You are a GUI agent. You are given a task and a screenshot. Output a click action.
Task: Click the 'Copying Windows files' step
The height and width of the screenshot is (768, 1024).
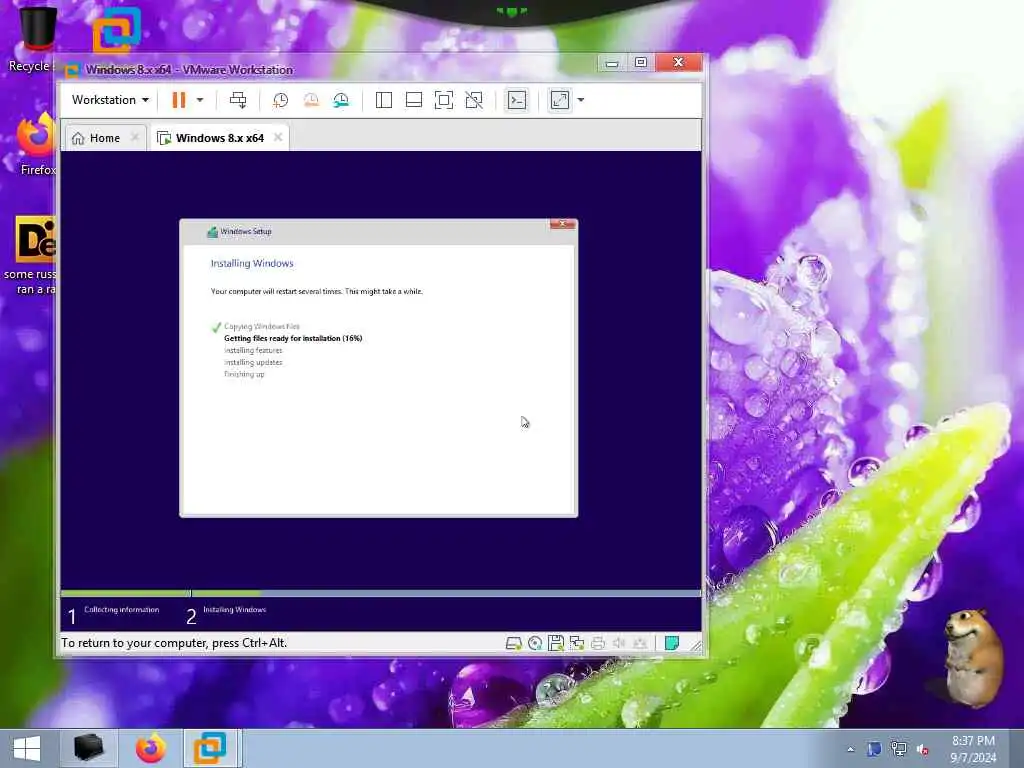click(262, 327)
